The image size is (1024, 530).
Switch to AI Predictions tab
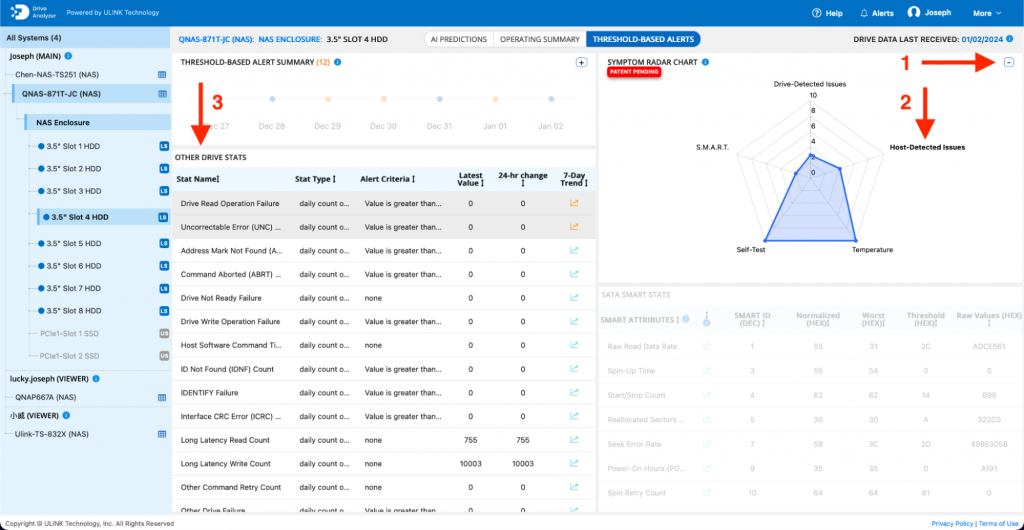[x=458, y=39]
